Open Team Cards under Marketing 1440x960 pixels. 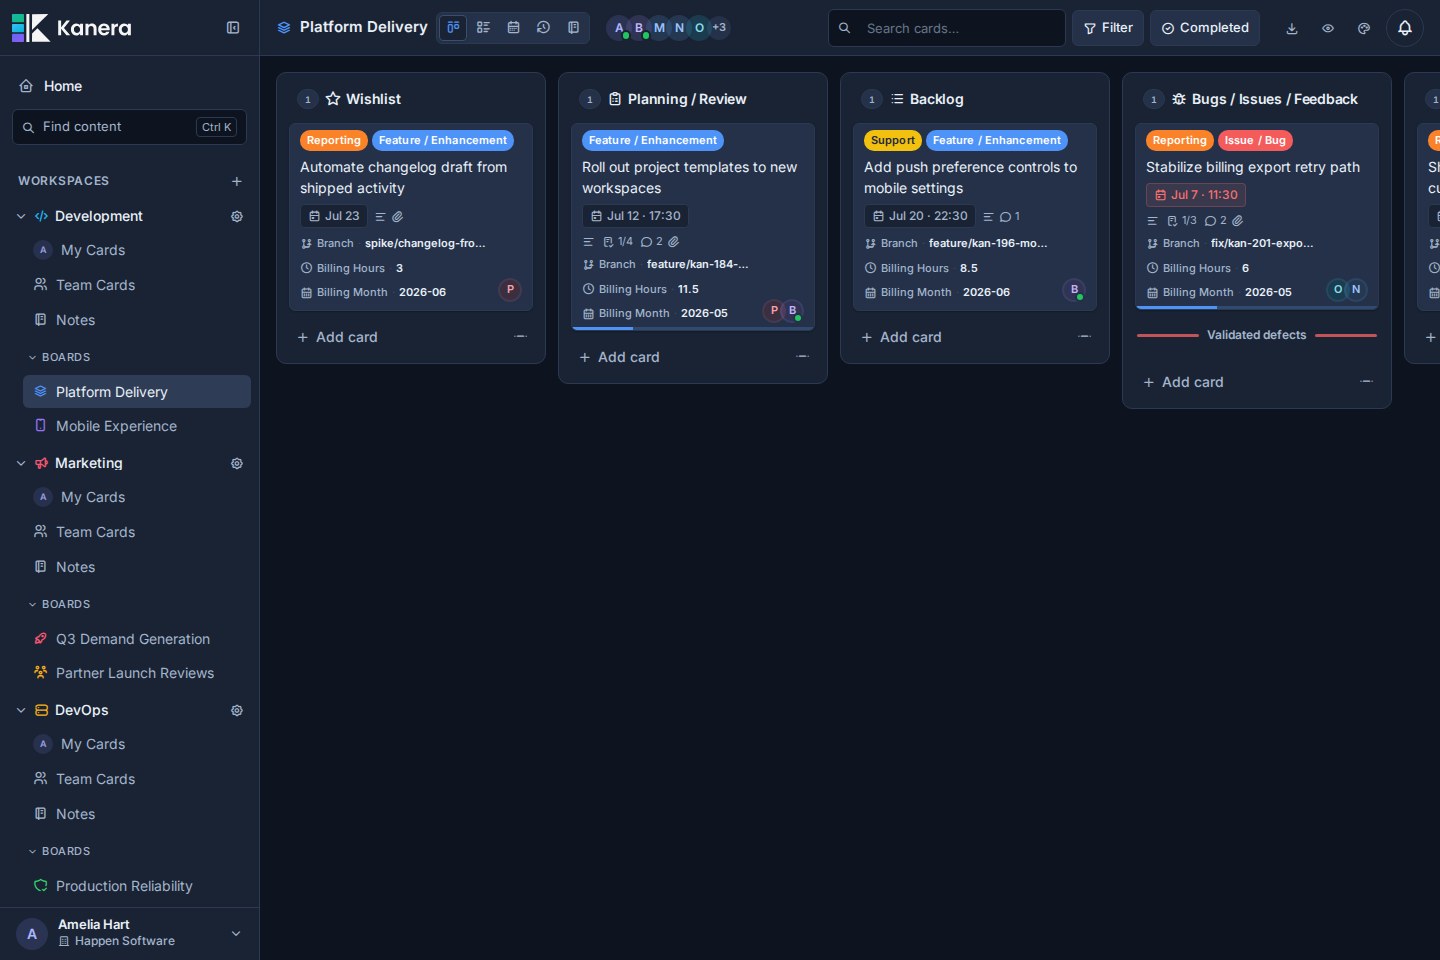point(95,532)
